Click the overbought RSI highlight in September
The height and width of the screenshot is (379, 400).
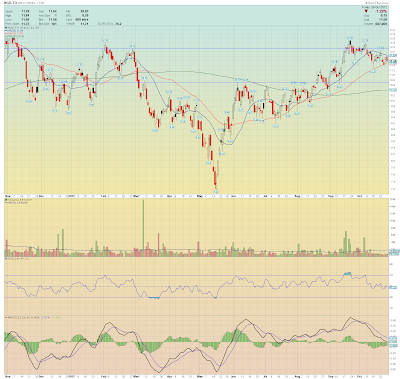point(348,273)
